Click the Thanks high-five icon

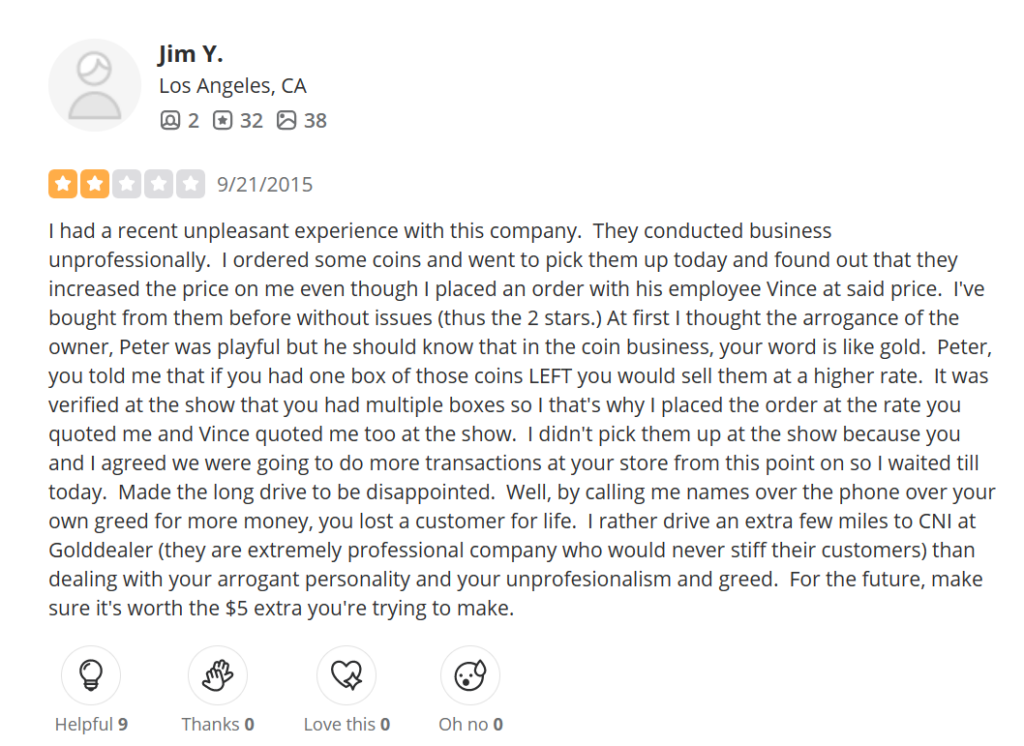pyautogui.click(x=217, y=675)
